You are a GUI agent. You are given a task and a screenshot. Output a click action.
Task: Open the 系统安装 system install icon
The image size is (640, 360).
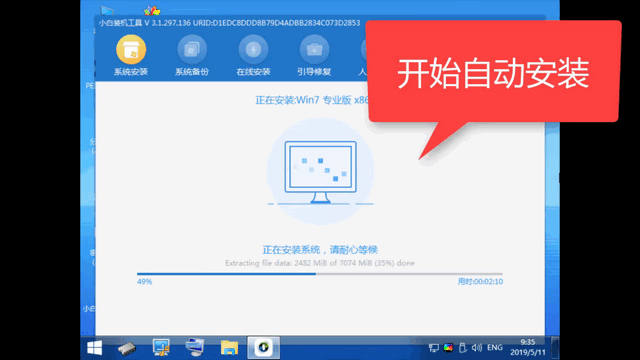click(131, 49)
